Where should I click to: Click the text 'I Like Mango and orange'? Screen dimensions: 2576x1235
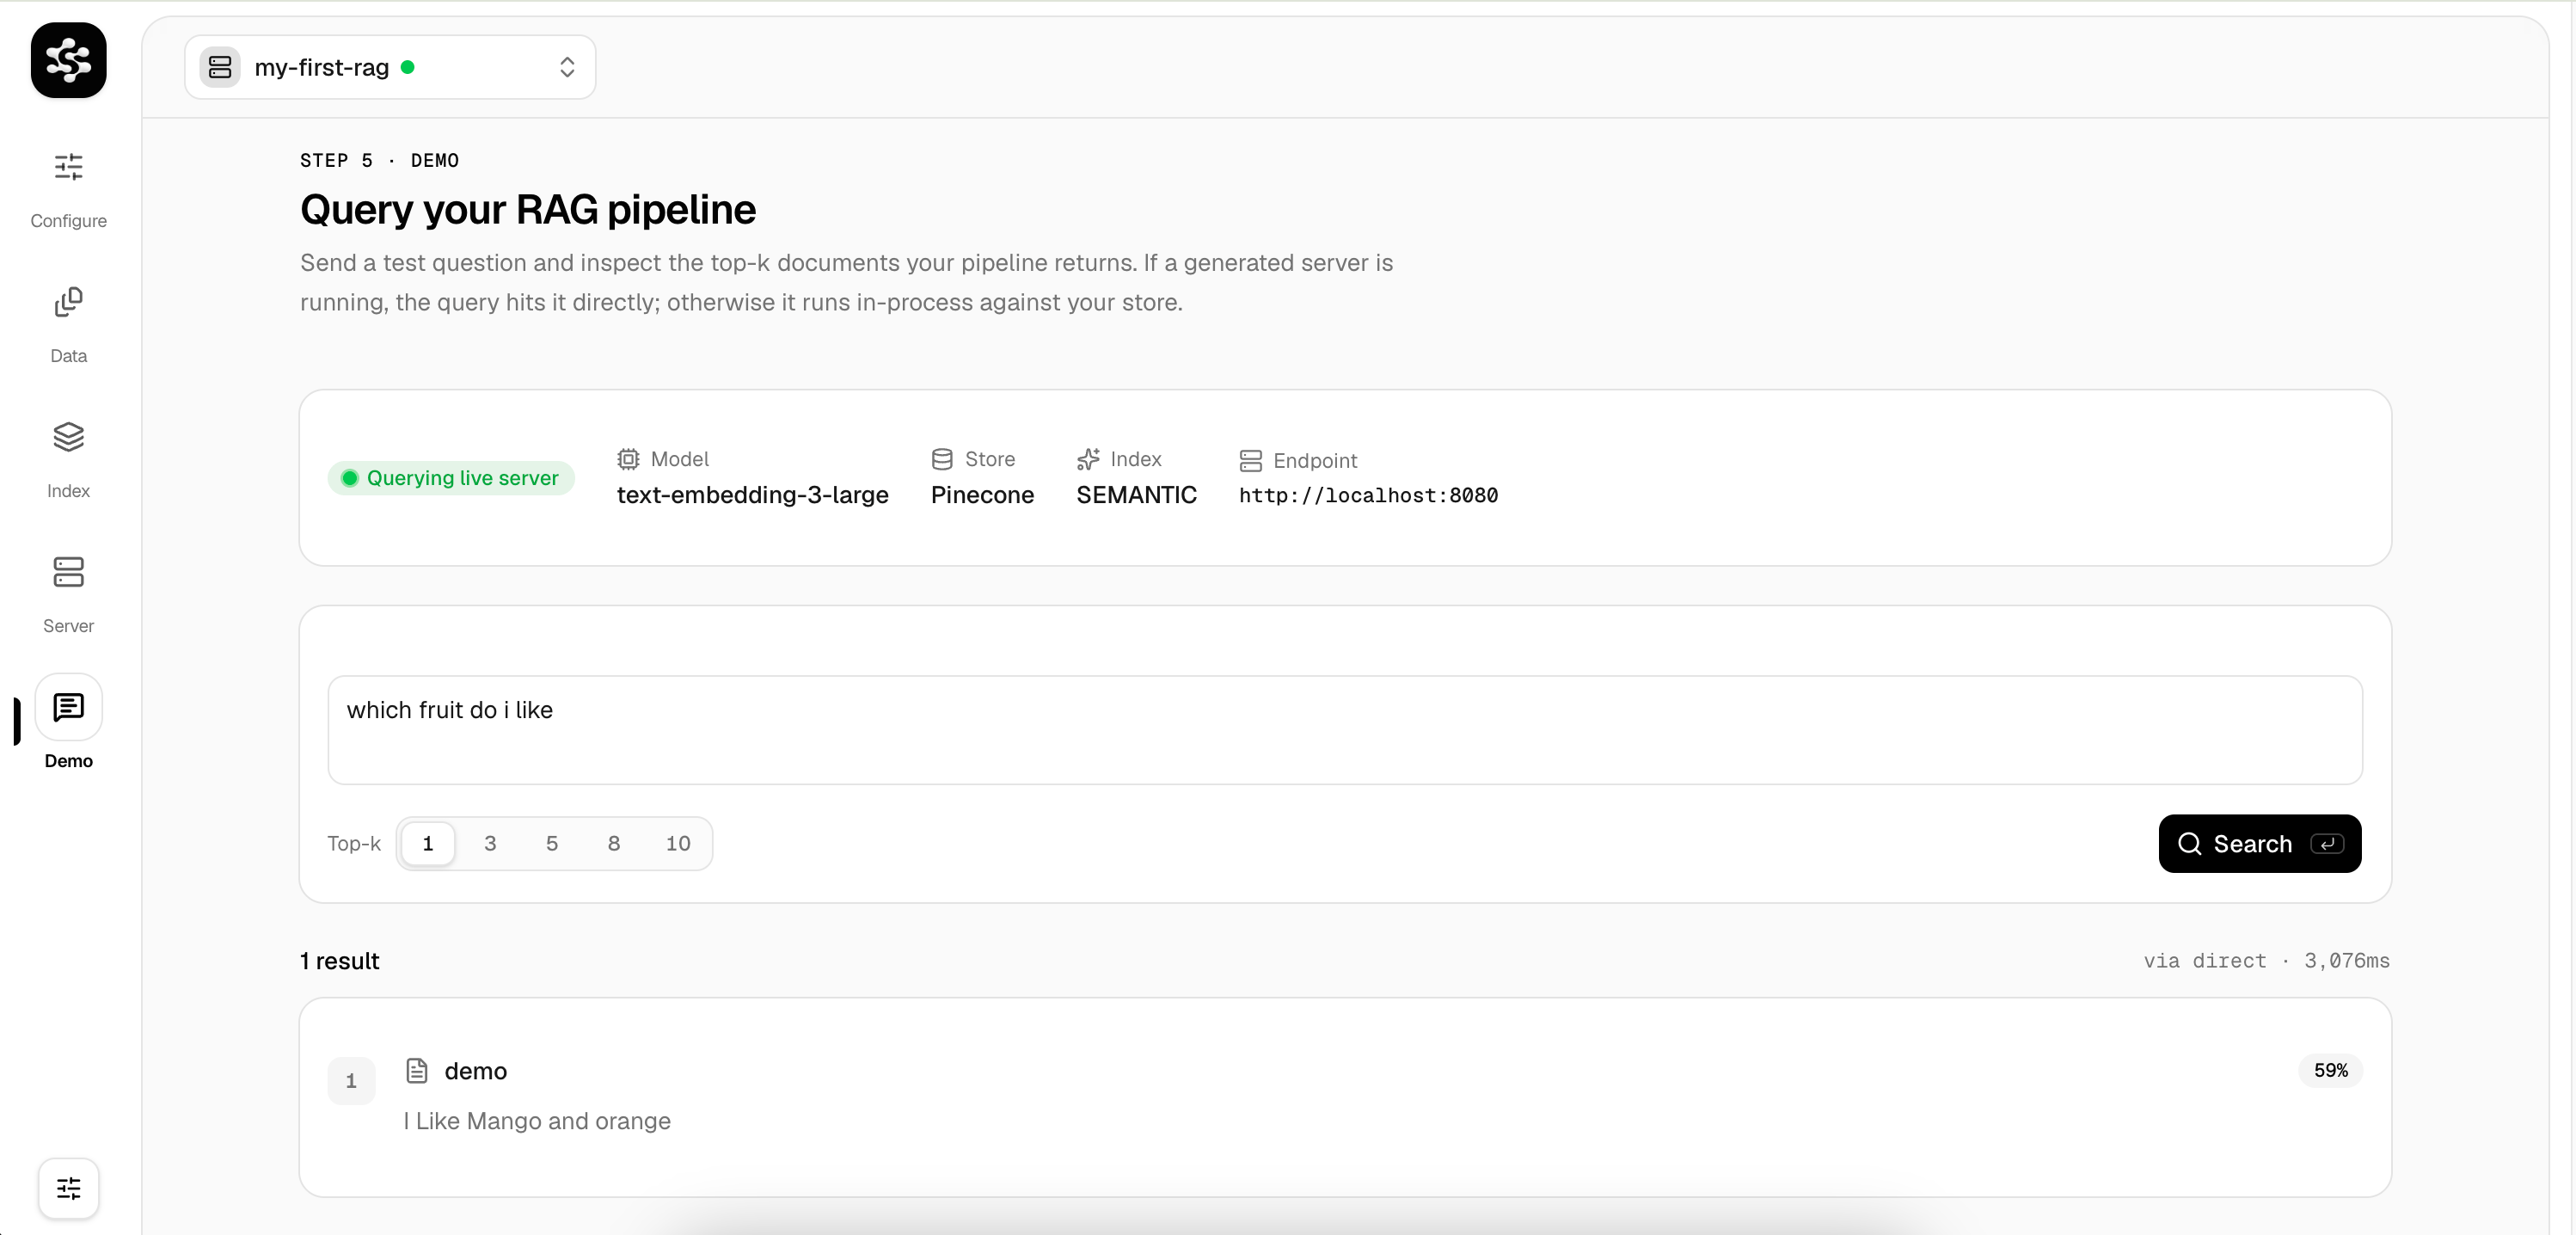537,1121
